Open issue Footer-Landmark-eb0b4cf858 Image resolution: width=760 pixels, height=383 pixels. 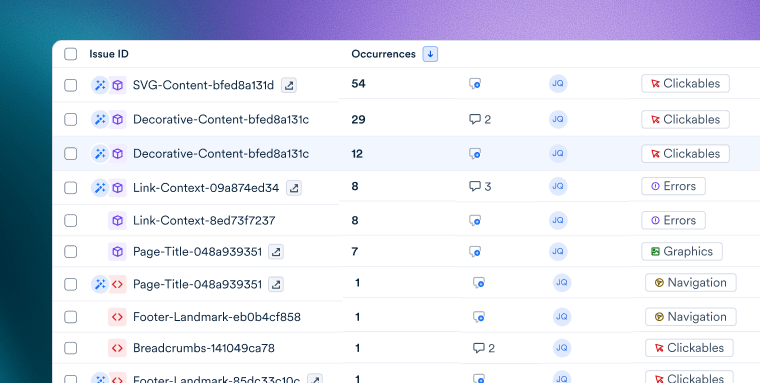point(217,317)
